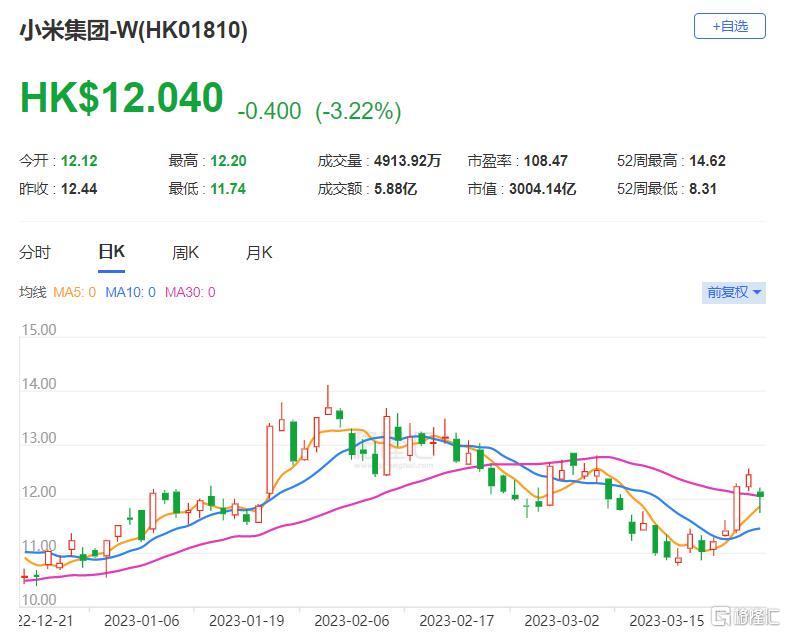Click the 15.00 price axis label

39,330
